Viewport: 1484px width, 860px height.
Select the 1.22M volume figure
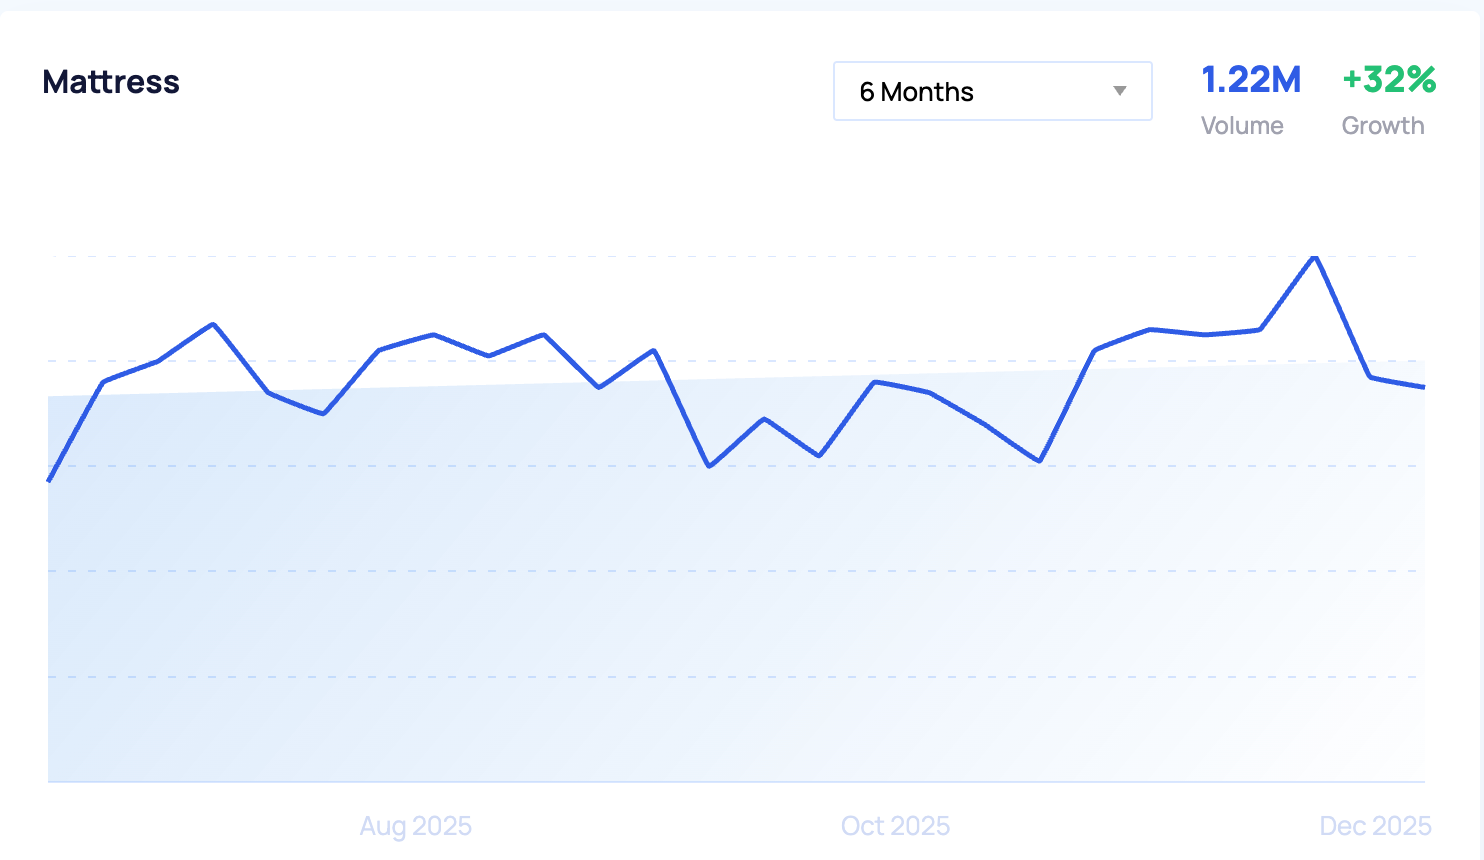(x=1251, y=80)
